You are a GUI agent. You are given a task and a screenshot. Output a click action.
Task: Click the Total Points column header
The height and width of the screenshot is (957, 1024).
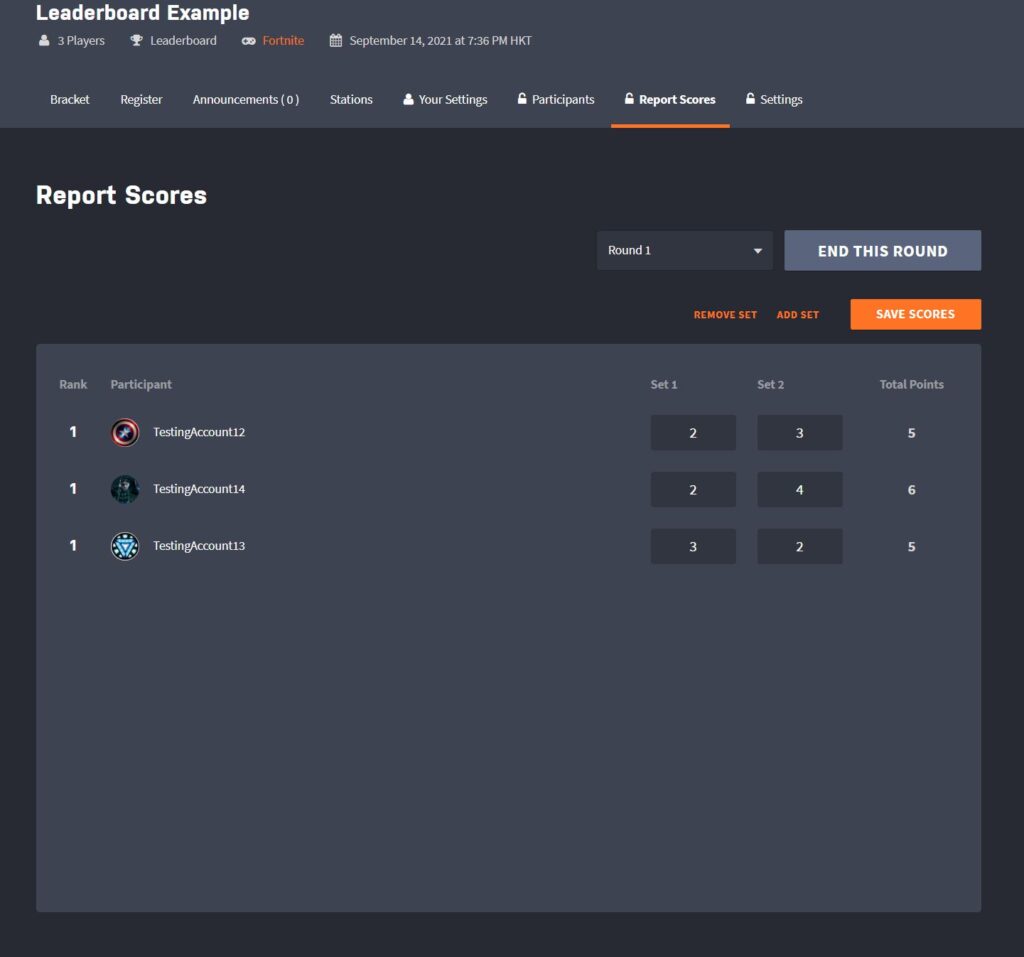[x=911, y=384]
